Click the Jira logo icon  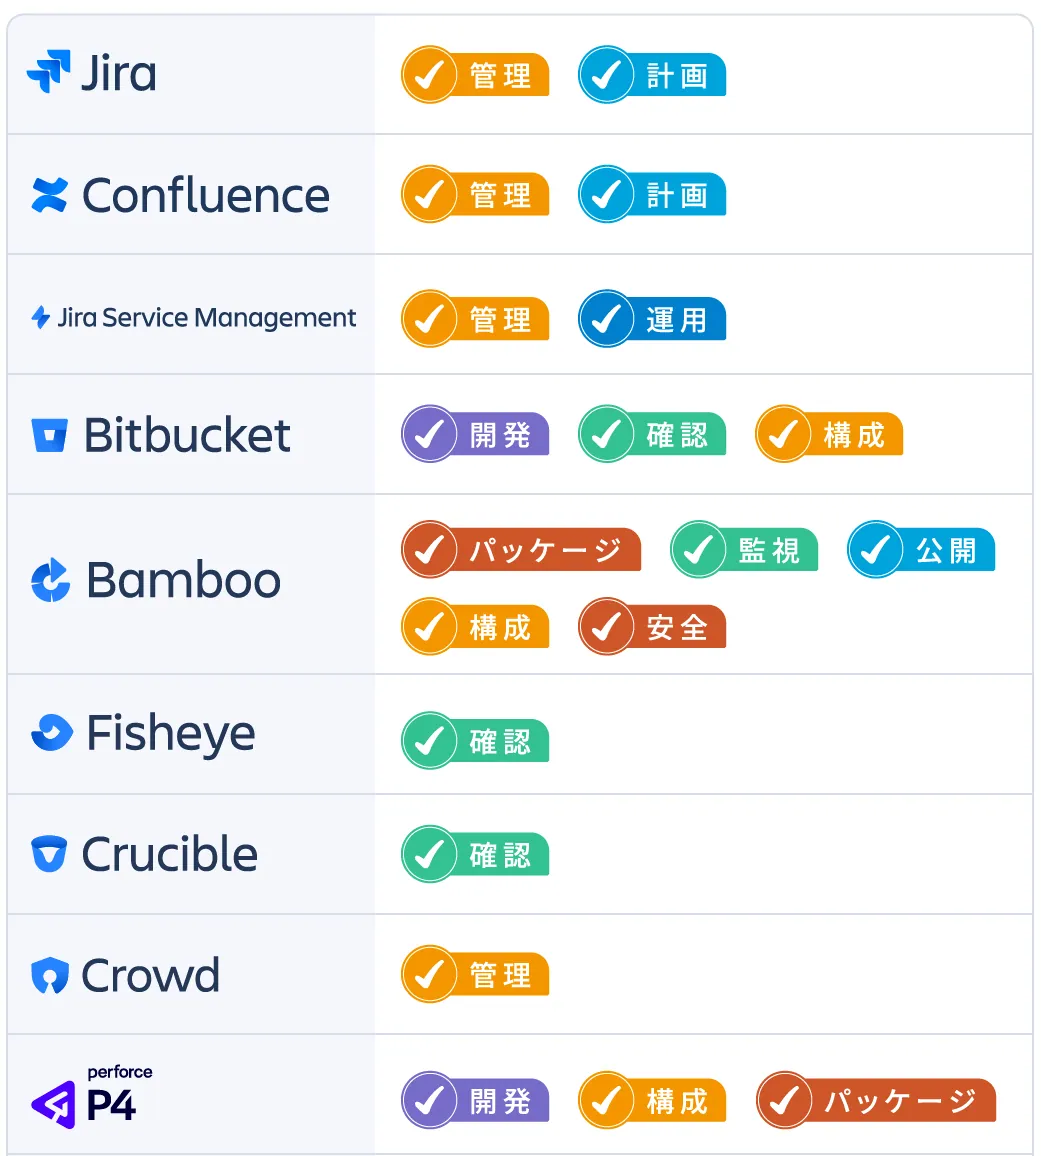(x=49, y=72)
